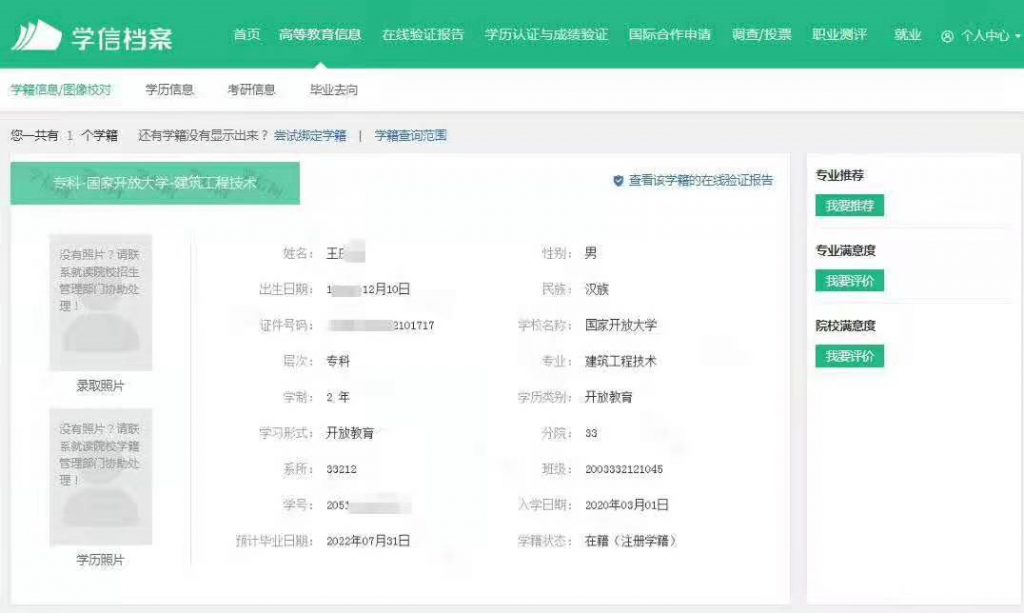The height and width of the screenshot is (613, 1024).
Task: Click the 专业推荐 heading
Action: (x=840, y=175)
